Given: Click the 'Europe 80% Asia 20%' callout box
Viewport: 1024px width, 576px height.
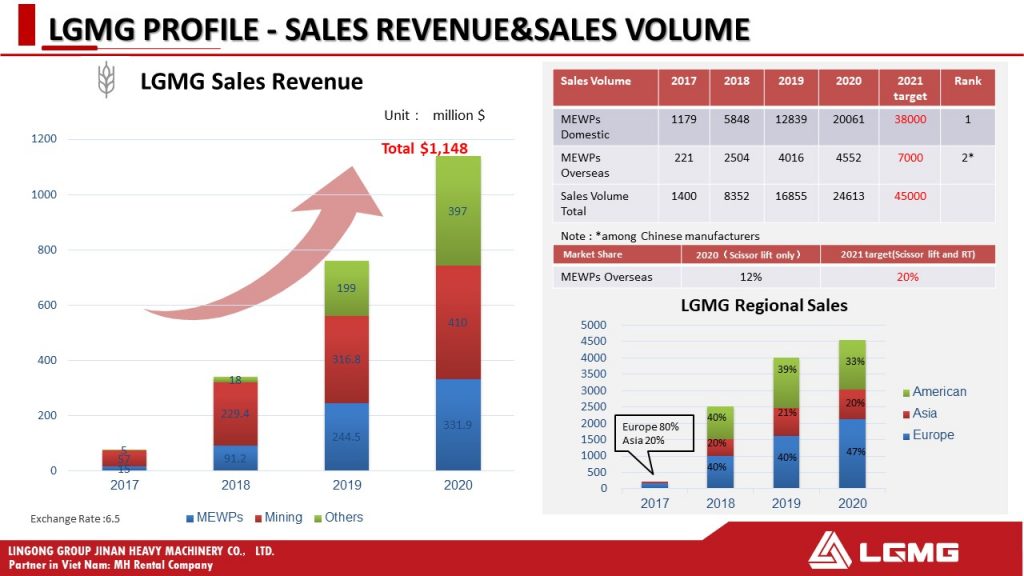Looking at the screenshot, I should [654, 434].
